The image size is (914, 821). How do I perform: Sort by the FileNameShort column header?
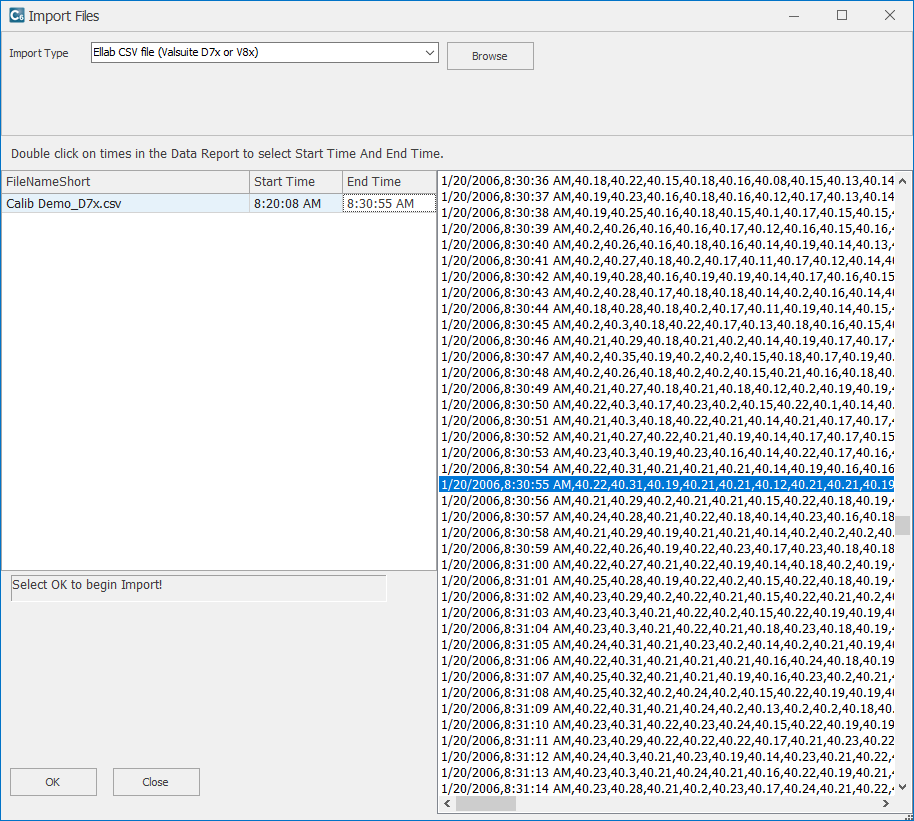pyautogui.click(x=125, y=182)
